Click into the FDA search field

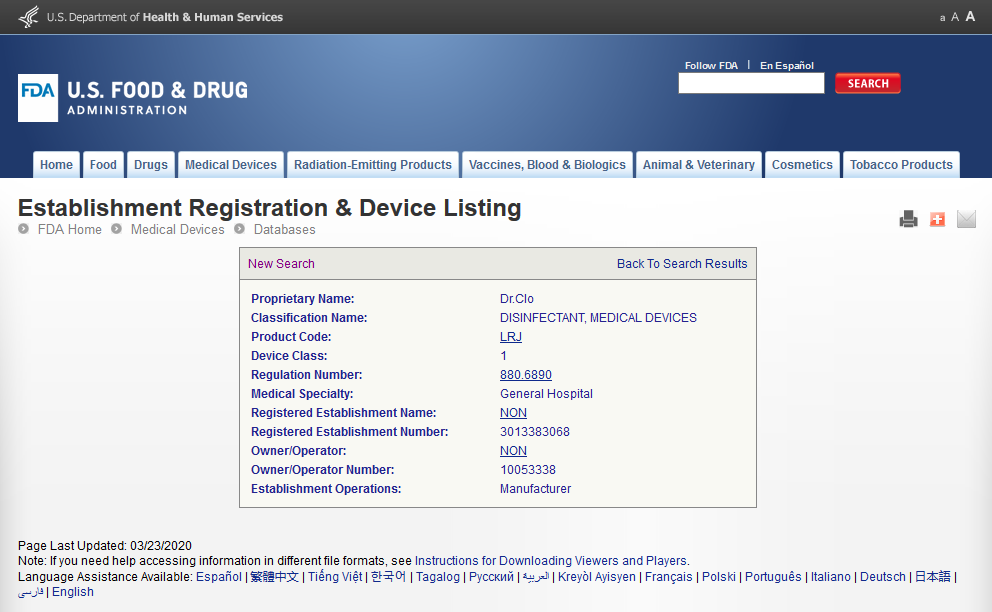[751, 84]
